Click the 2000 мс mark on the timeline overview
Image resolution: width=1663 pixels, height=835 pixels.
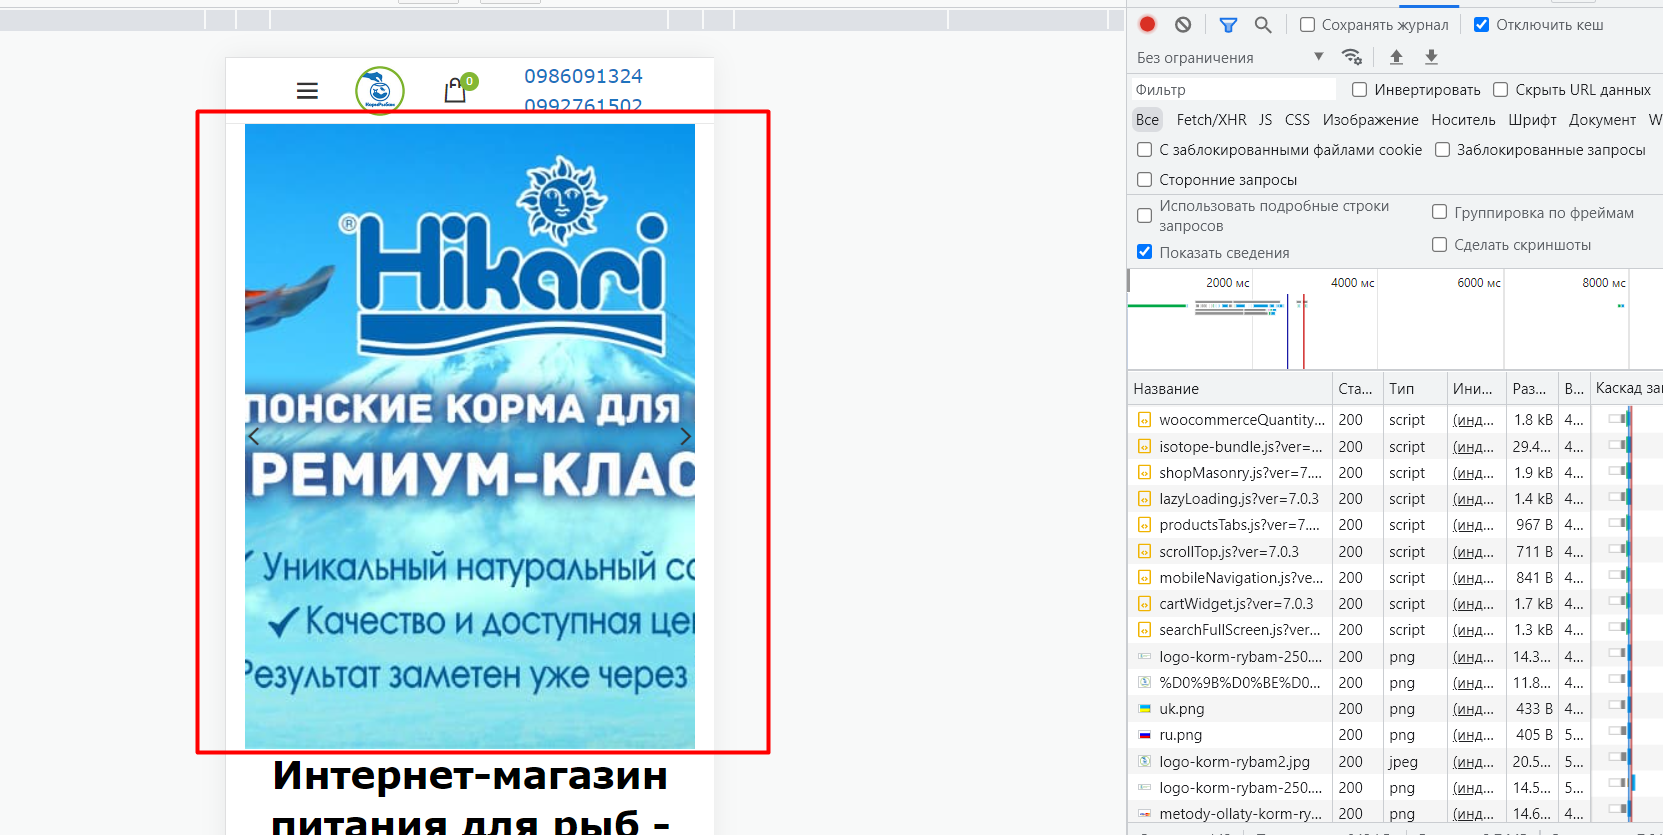point(1227,283)
